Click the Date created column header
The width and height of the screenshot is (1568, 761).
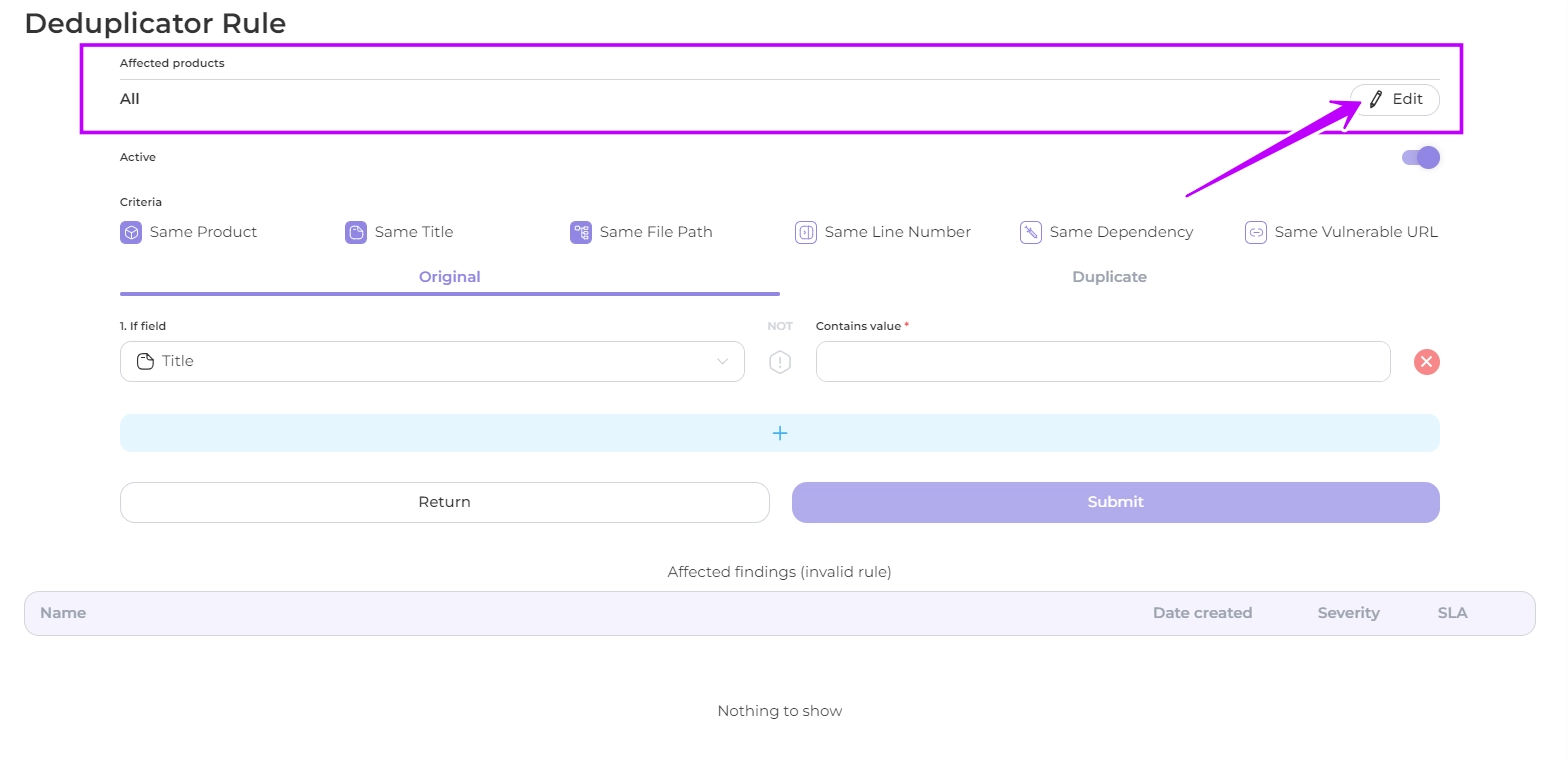point(1202,613)
